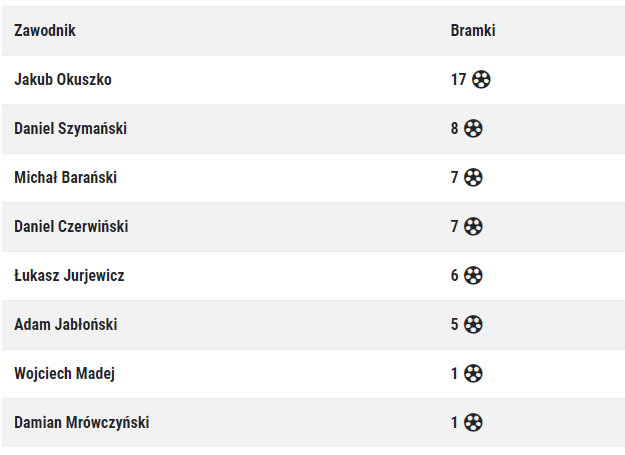Click the soccer ball icon next to 17
The width and height of the screenshot is (625, 455).
tap(481, 79)
